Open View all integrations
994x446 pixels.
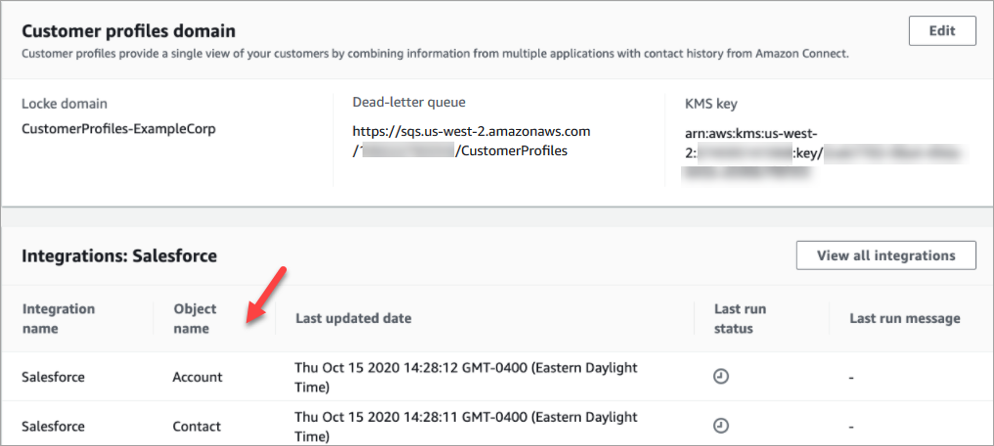885,255
